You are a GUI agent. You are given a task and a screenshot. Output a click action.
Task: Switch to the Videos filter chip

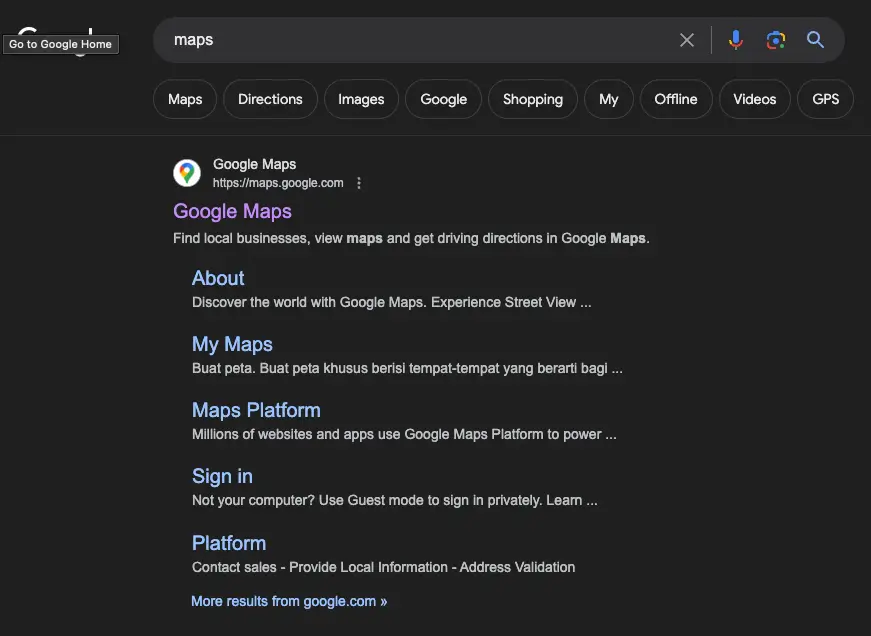coord(754,99)
